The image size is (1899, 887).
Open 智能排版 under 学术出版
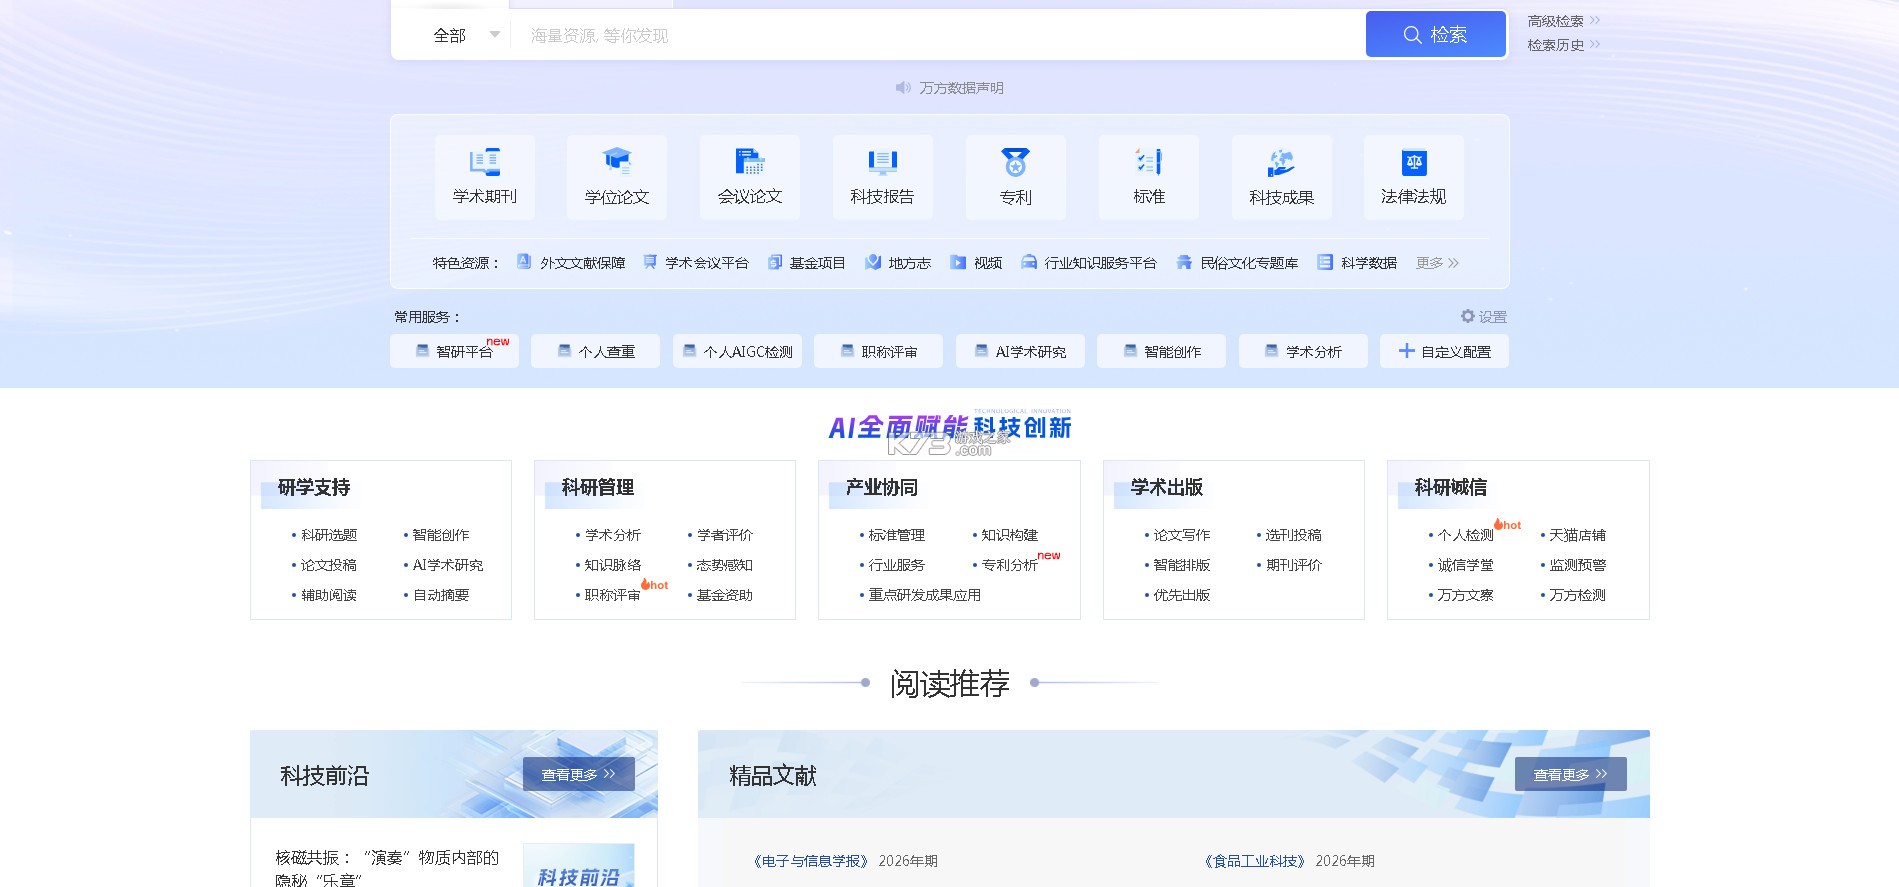[x=1182, y=565]
